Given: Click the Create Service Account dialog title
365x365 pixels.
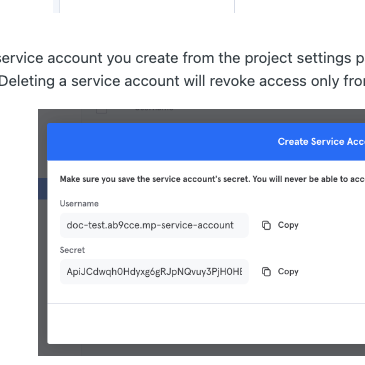Looking at the screenshot, I should 321,142.
